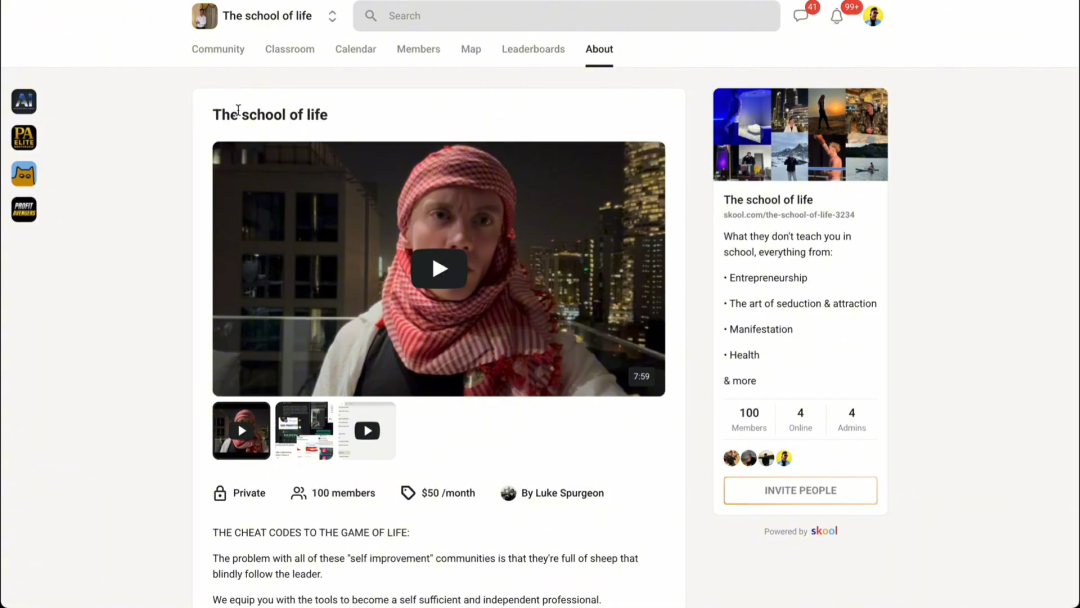Viewport: 1080px width, 608px height.
Task: Open the Profit Avengers community icon
Action: click(23, 209)
